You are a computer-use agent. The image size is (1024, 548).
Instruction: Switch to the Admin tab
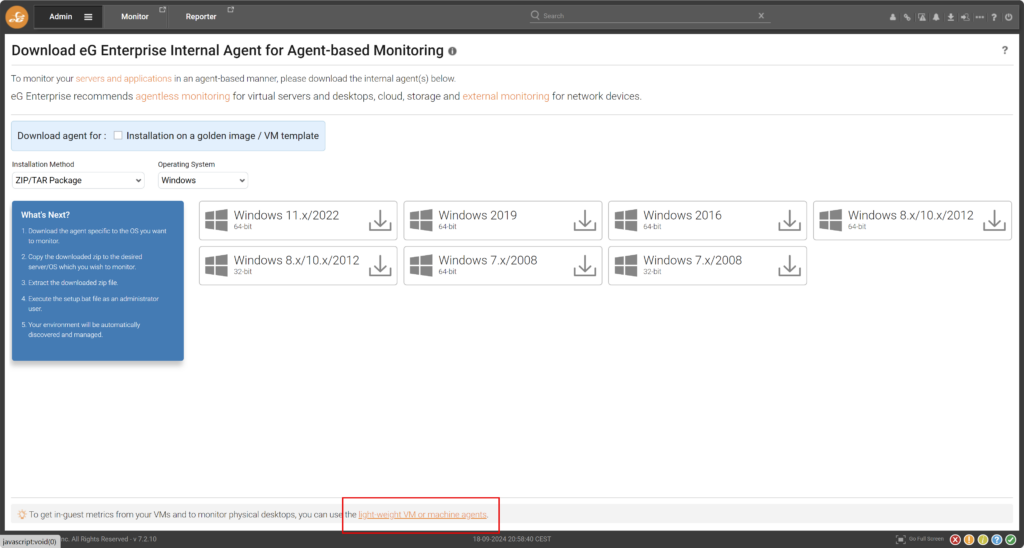pos(61,17)
